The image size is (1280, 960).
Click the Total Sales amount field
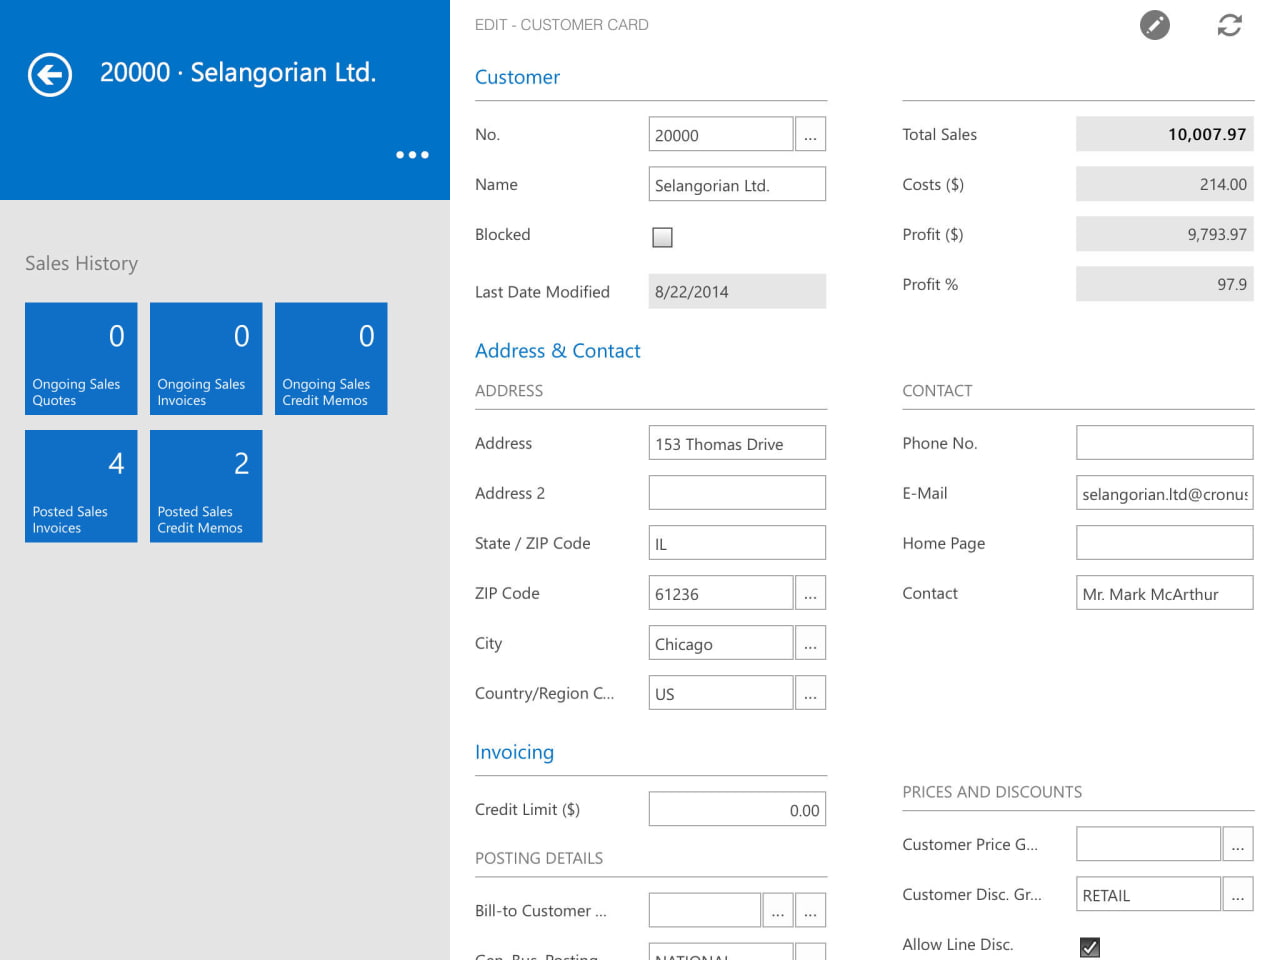click(1164, 133)
